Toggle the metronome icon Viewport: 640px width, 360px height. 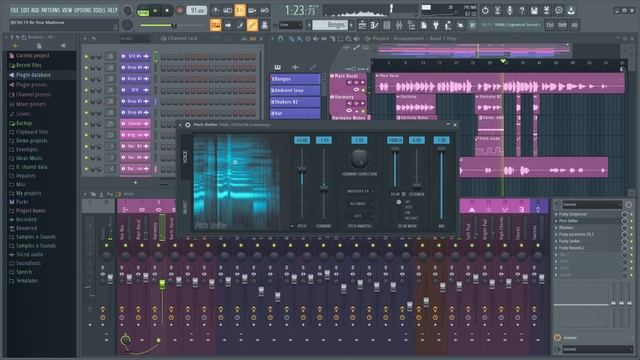coord(215,10)
